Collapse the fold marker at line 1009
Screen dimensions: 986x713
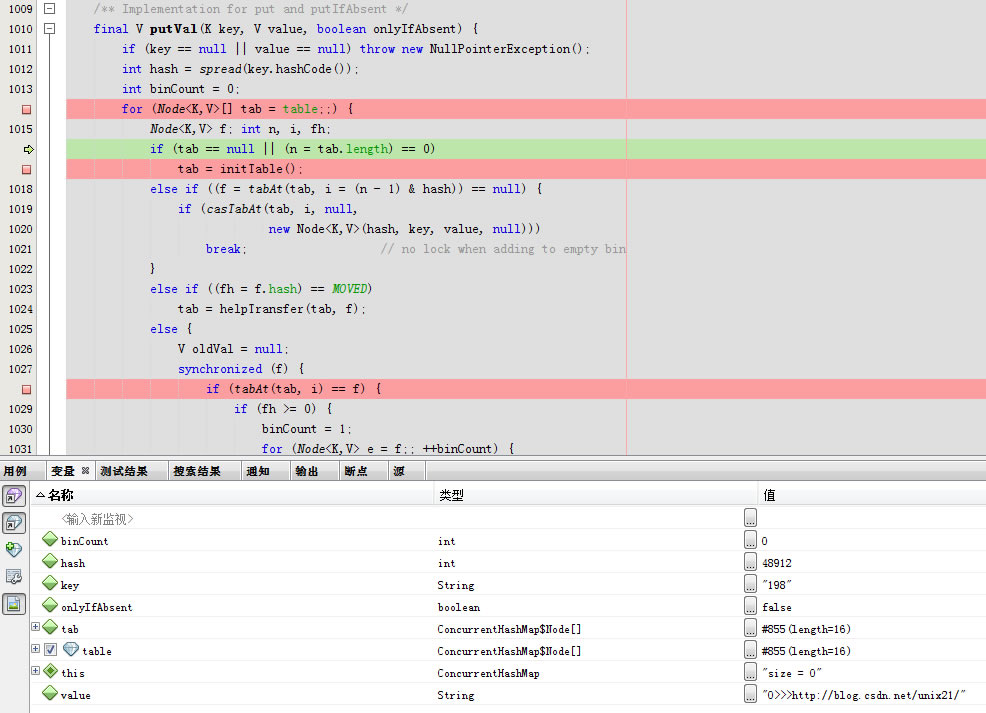[x=49, y=9]
